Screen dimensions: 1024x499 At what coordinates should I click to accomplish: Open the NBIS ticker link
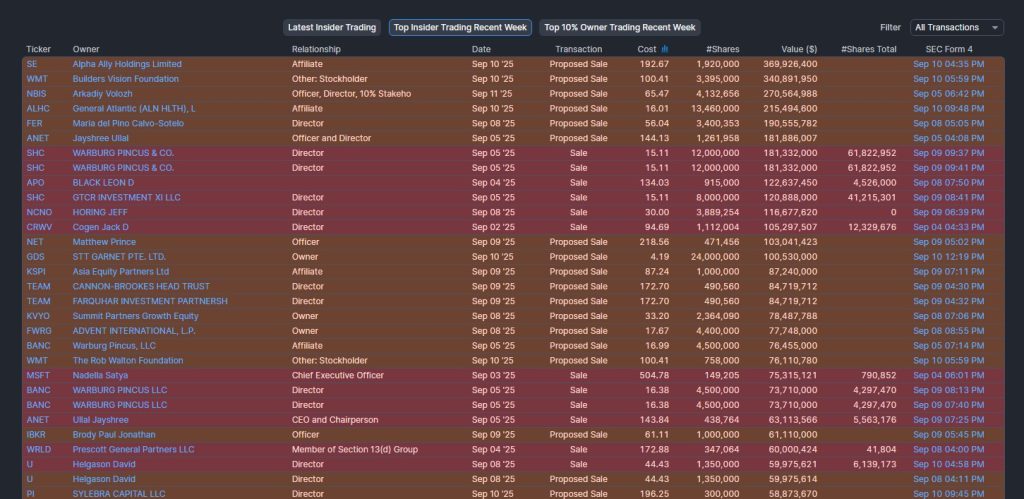37,94
